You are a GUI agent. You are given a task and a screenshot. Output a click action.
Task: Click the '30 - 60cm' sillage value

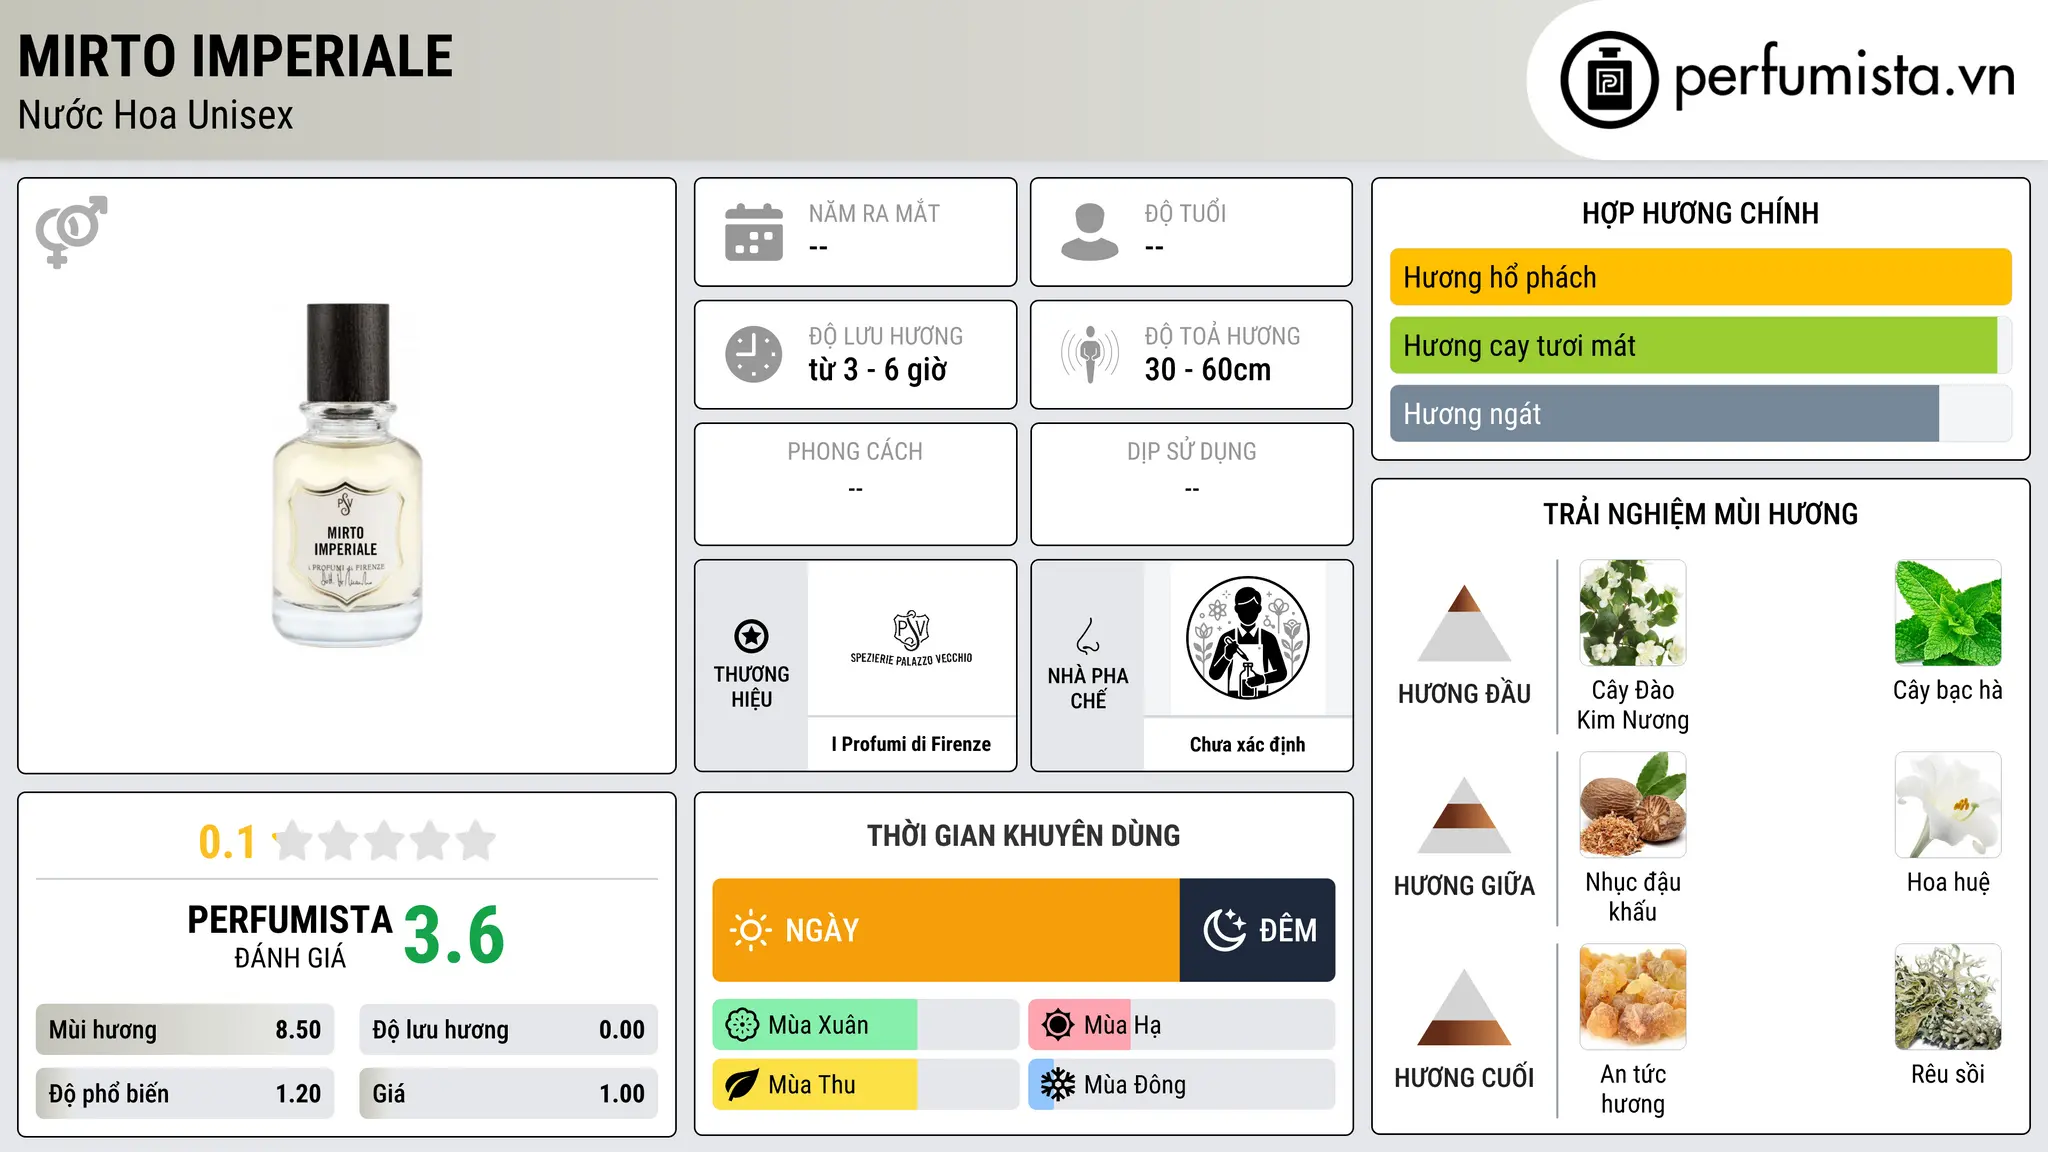[x=1208, y=370]
